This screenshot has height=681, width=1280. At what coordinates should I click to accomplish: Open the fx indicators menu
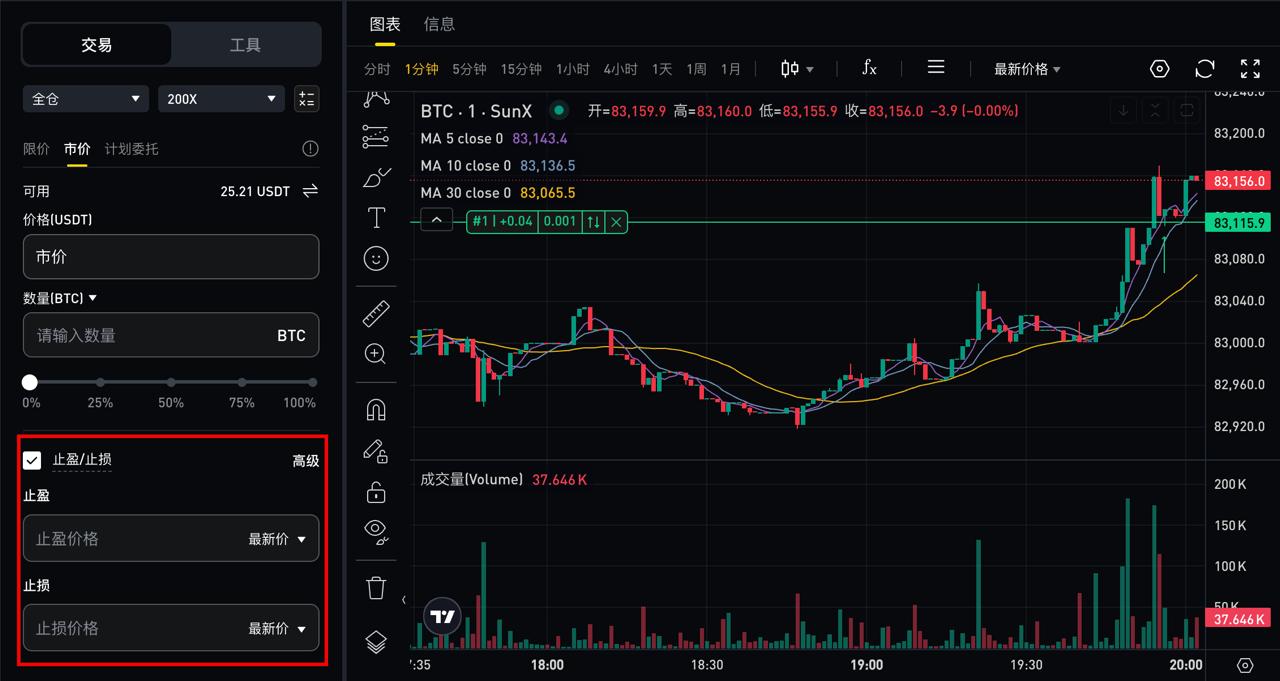[x=869, y=68]
